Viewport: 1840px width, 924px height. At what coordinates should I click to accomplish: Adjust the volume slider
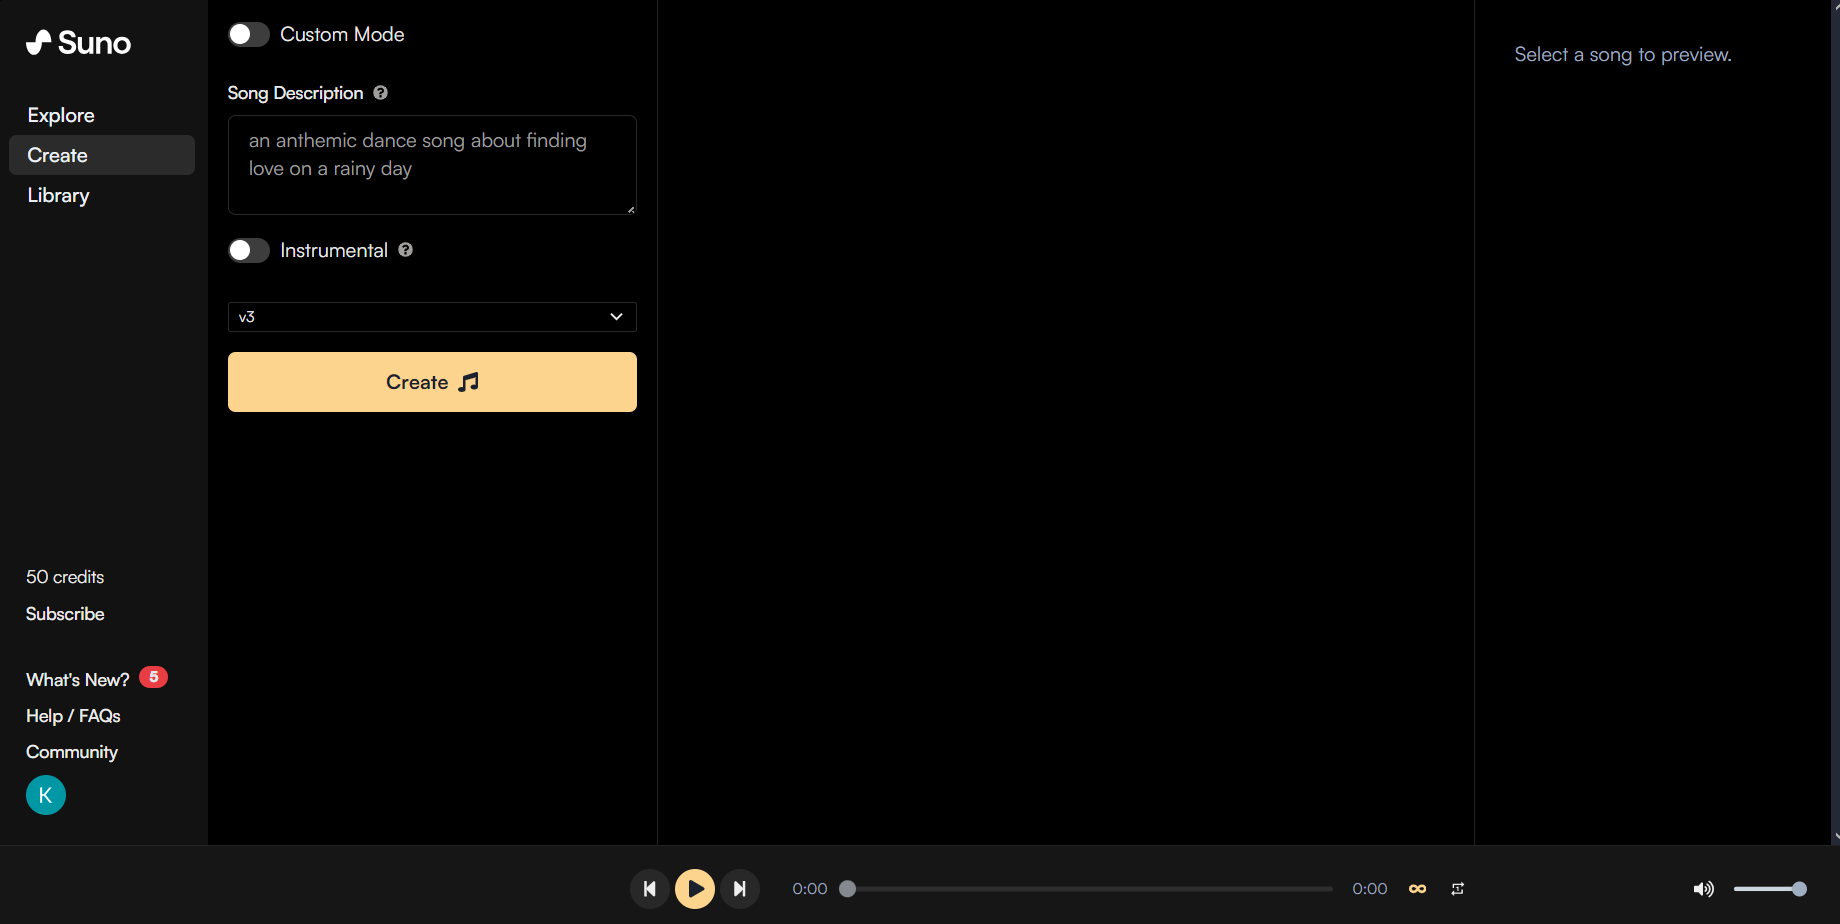pyautogui.click(x=1768, y=888)
